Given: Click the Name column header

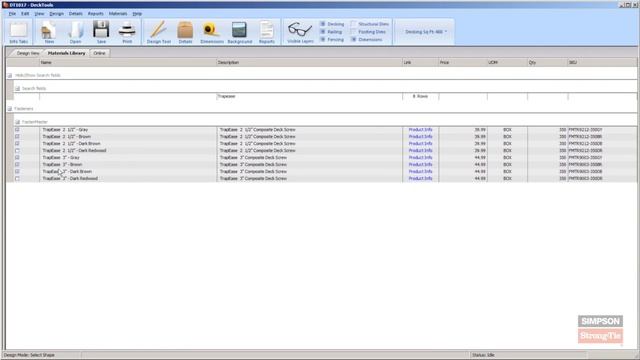Looking at the screenshot, I should click(x=128, y=62).
